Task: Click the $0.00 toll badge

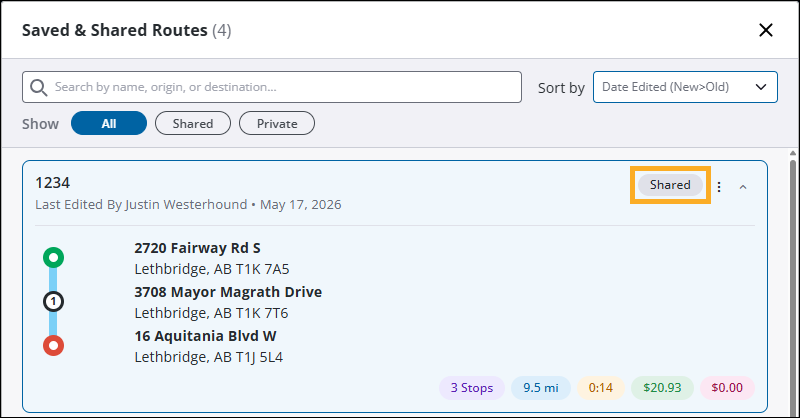Action: [727, 388]
